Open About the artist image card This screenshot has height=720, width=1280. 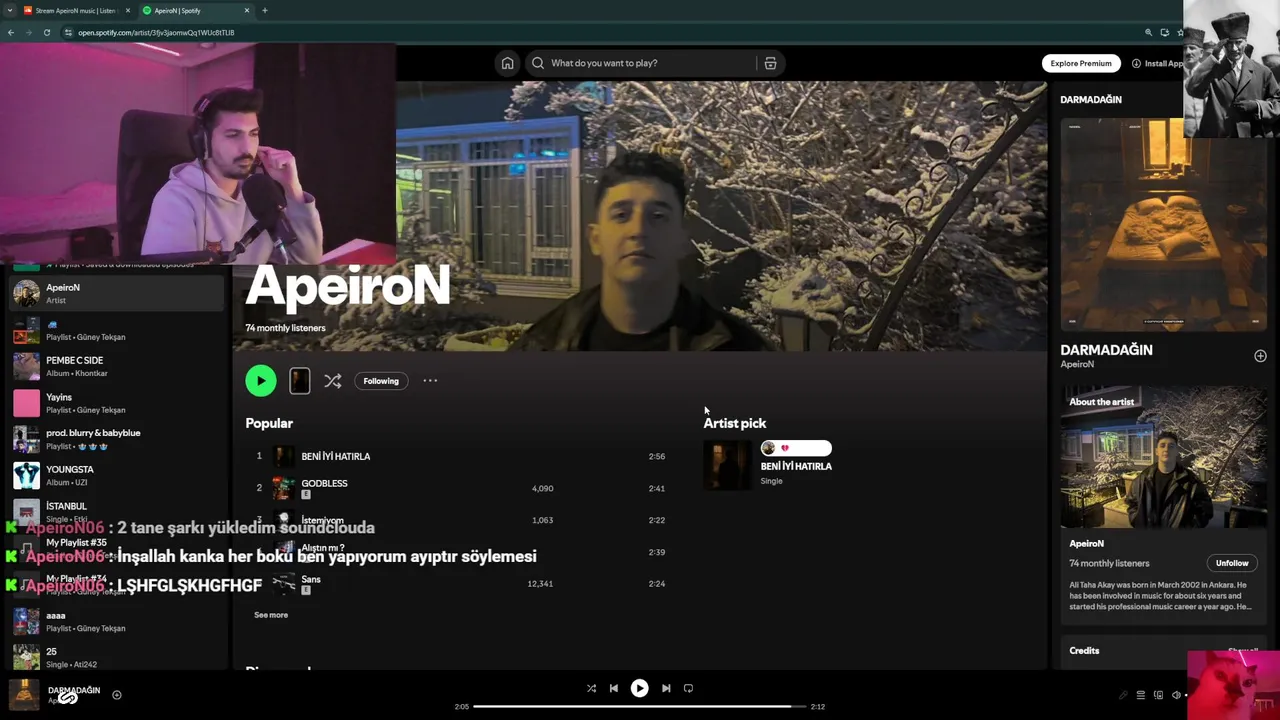tap(1163, 458)
